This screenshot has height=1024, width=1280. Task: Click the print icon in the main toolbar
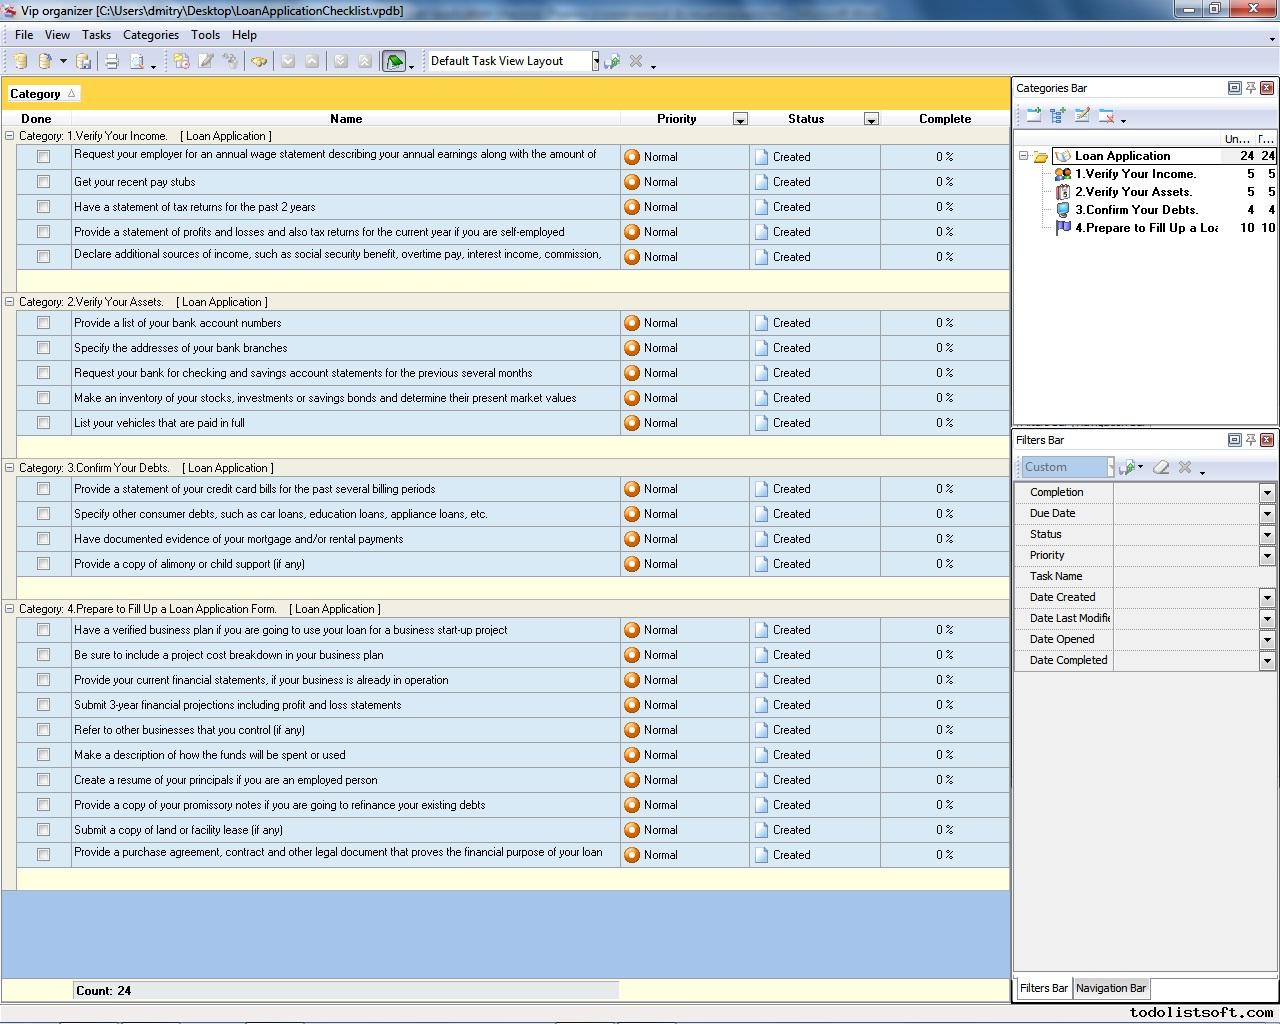point(112,62)
